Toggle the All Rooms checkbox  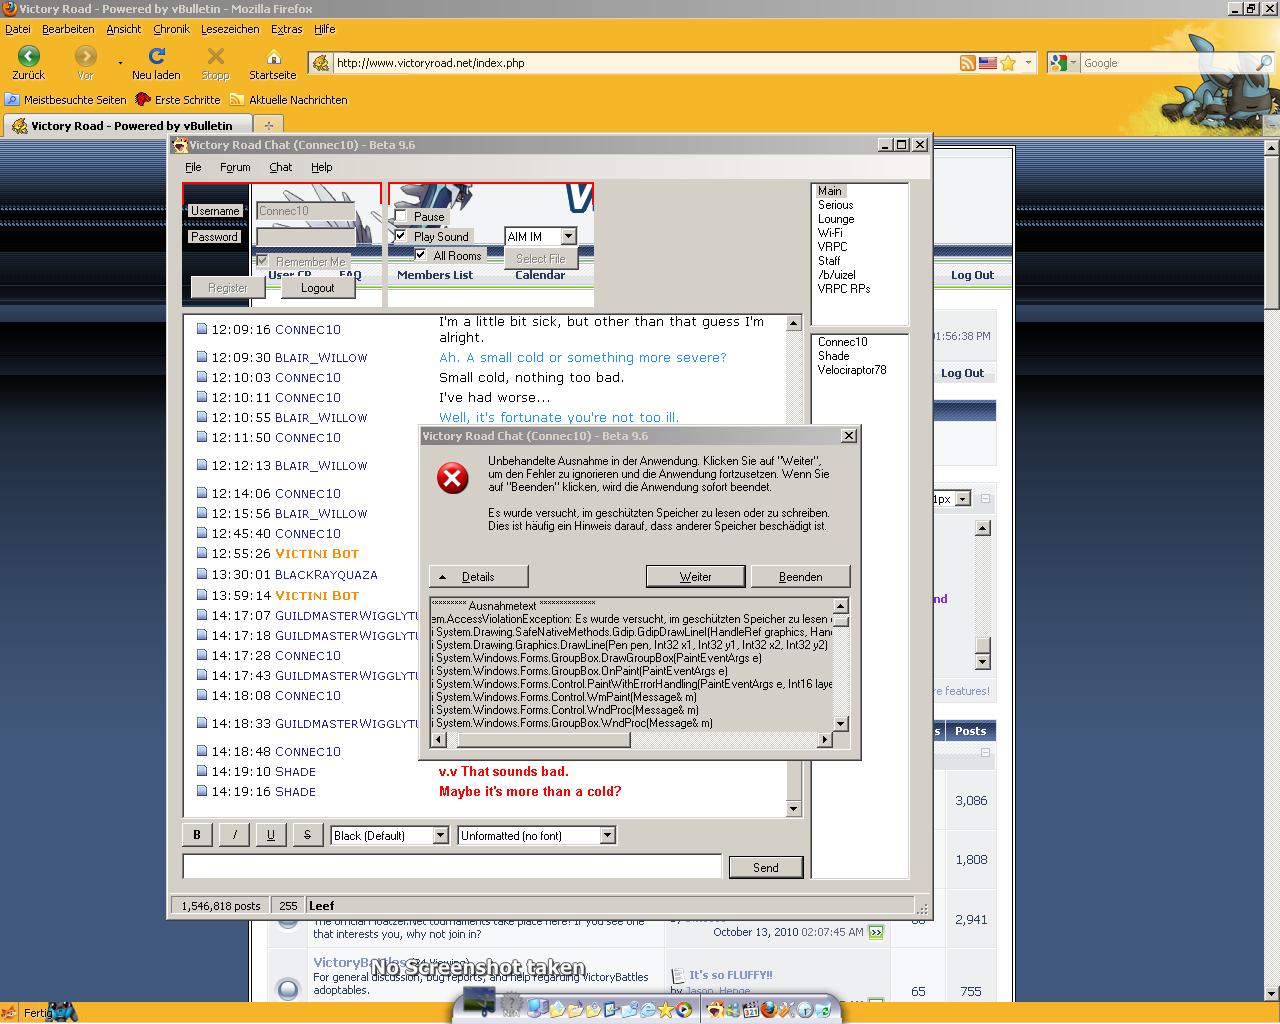(x=421, y=256)
